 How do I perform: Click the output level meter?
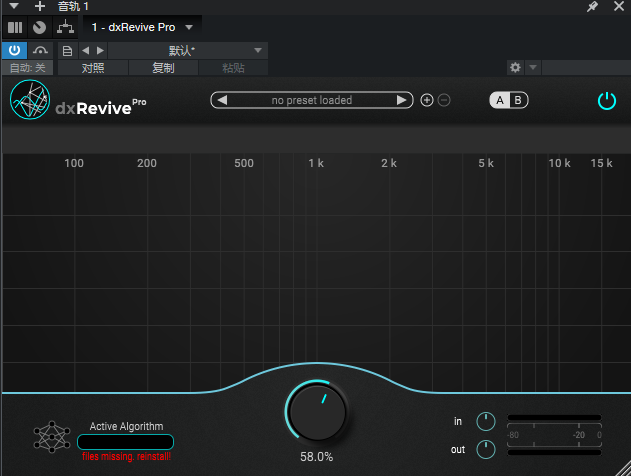coord(554,452)
